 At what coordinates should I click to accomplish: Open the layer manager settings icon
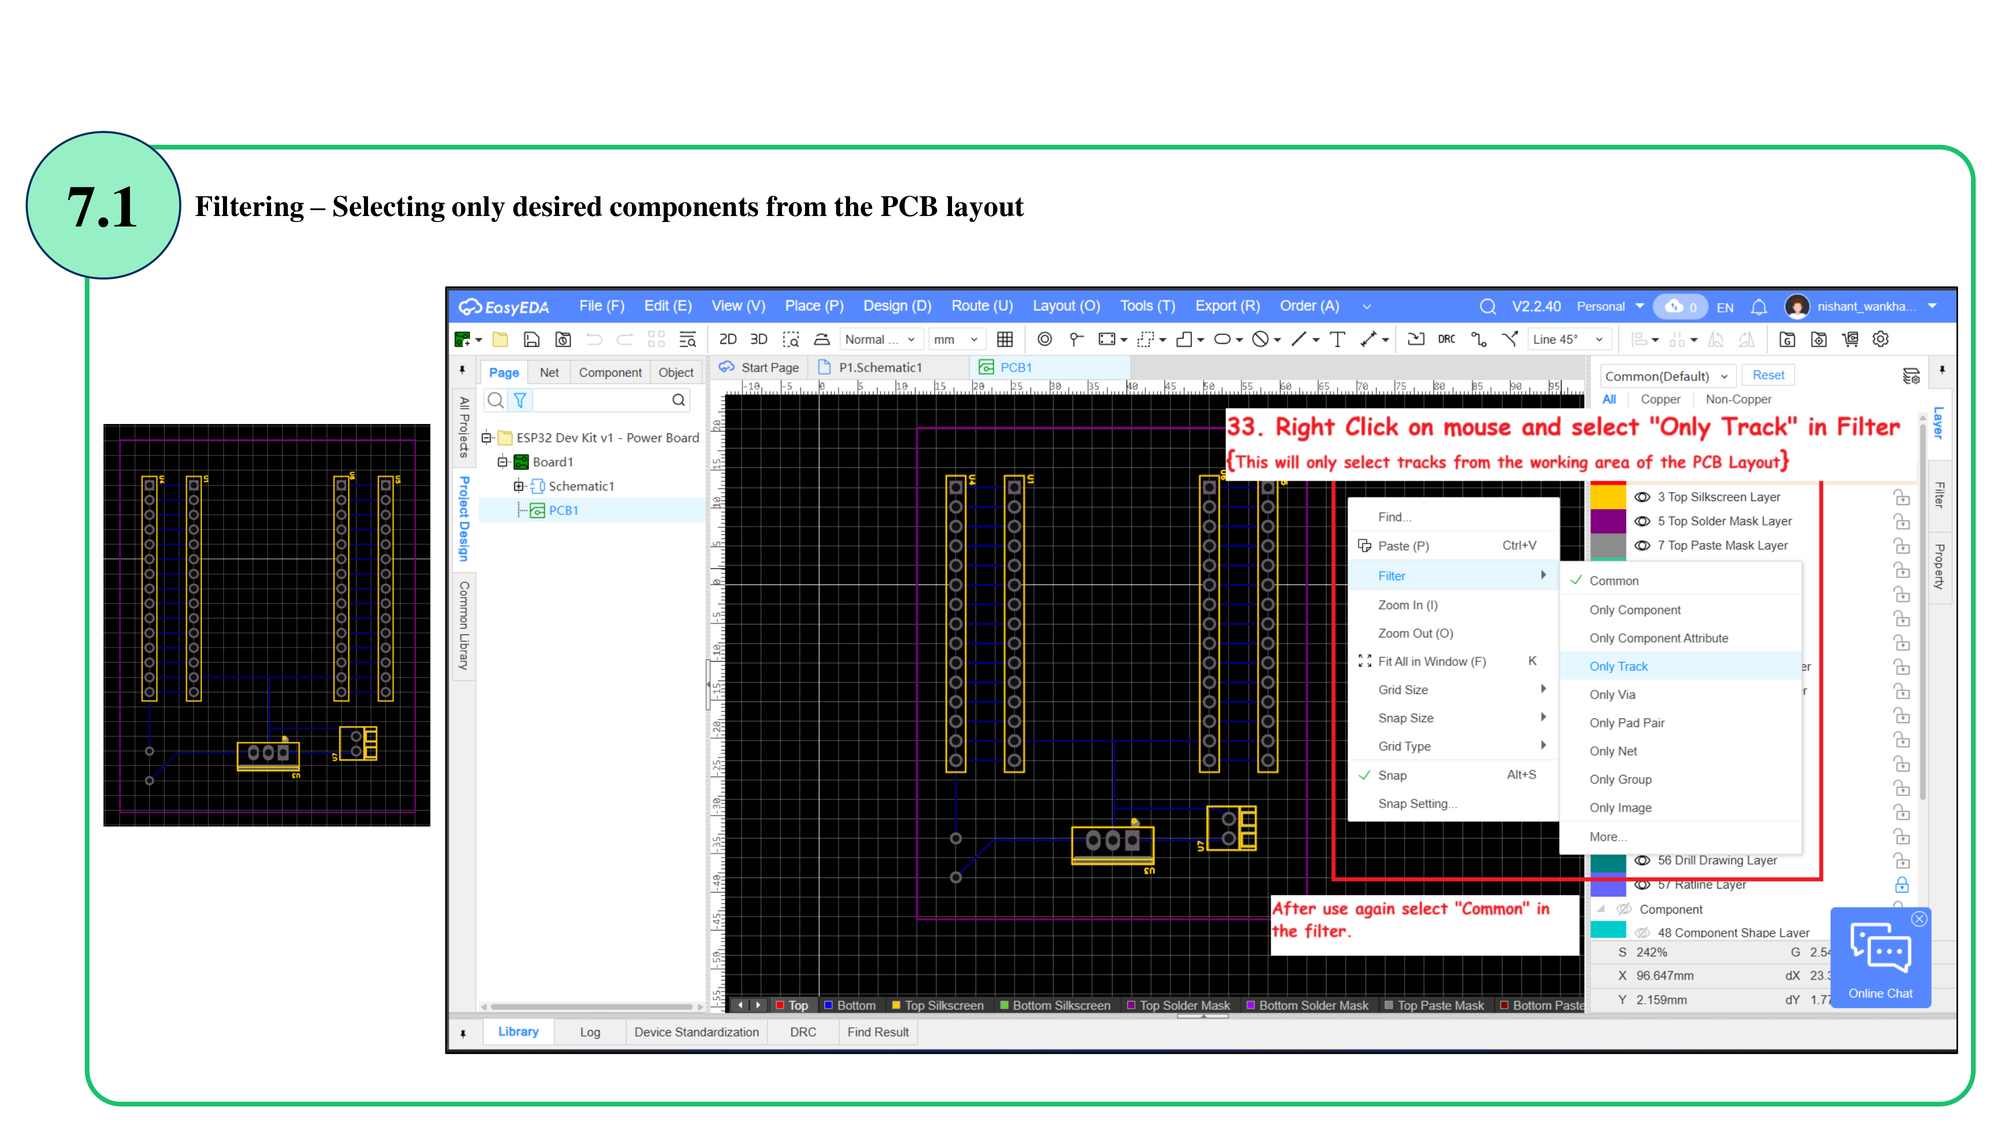[x=1911, y=376]
